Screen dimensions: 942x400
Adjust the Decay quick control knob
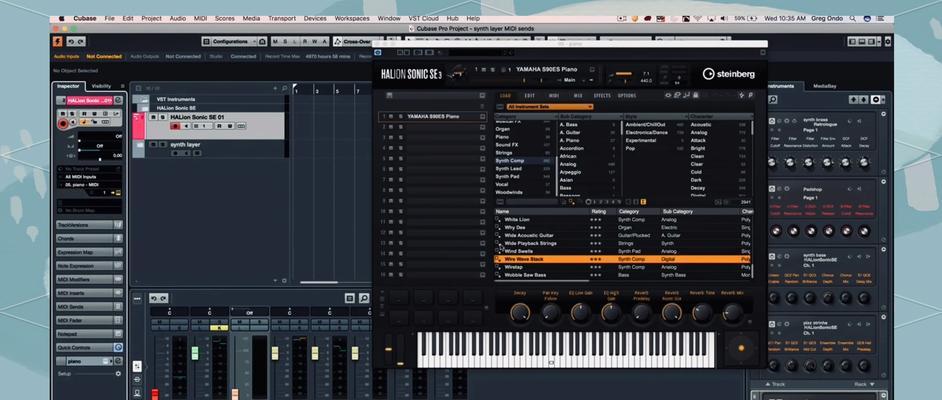pyautogui.click(x=520, y=312)
